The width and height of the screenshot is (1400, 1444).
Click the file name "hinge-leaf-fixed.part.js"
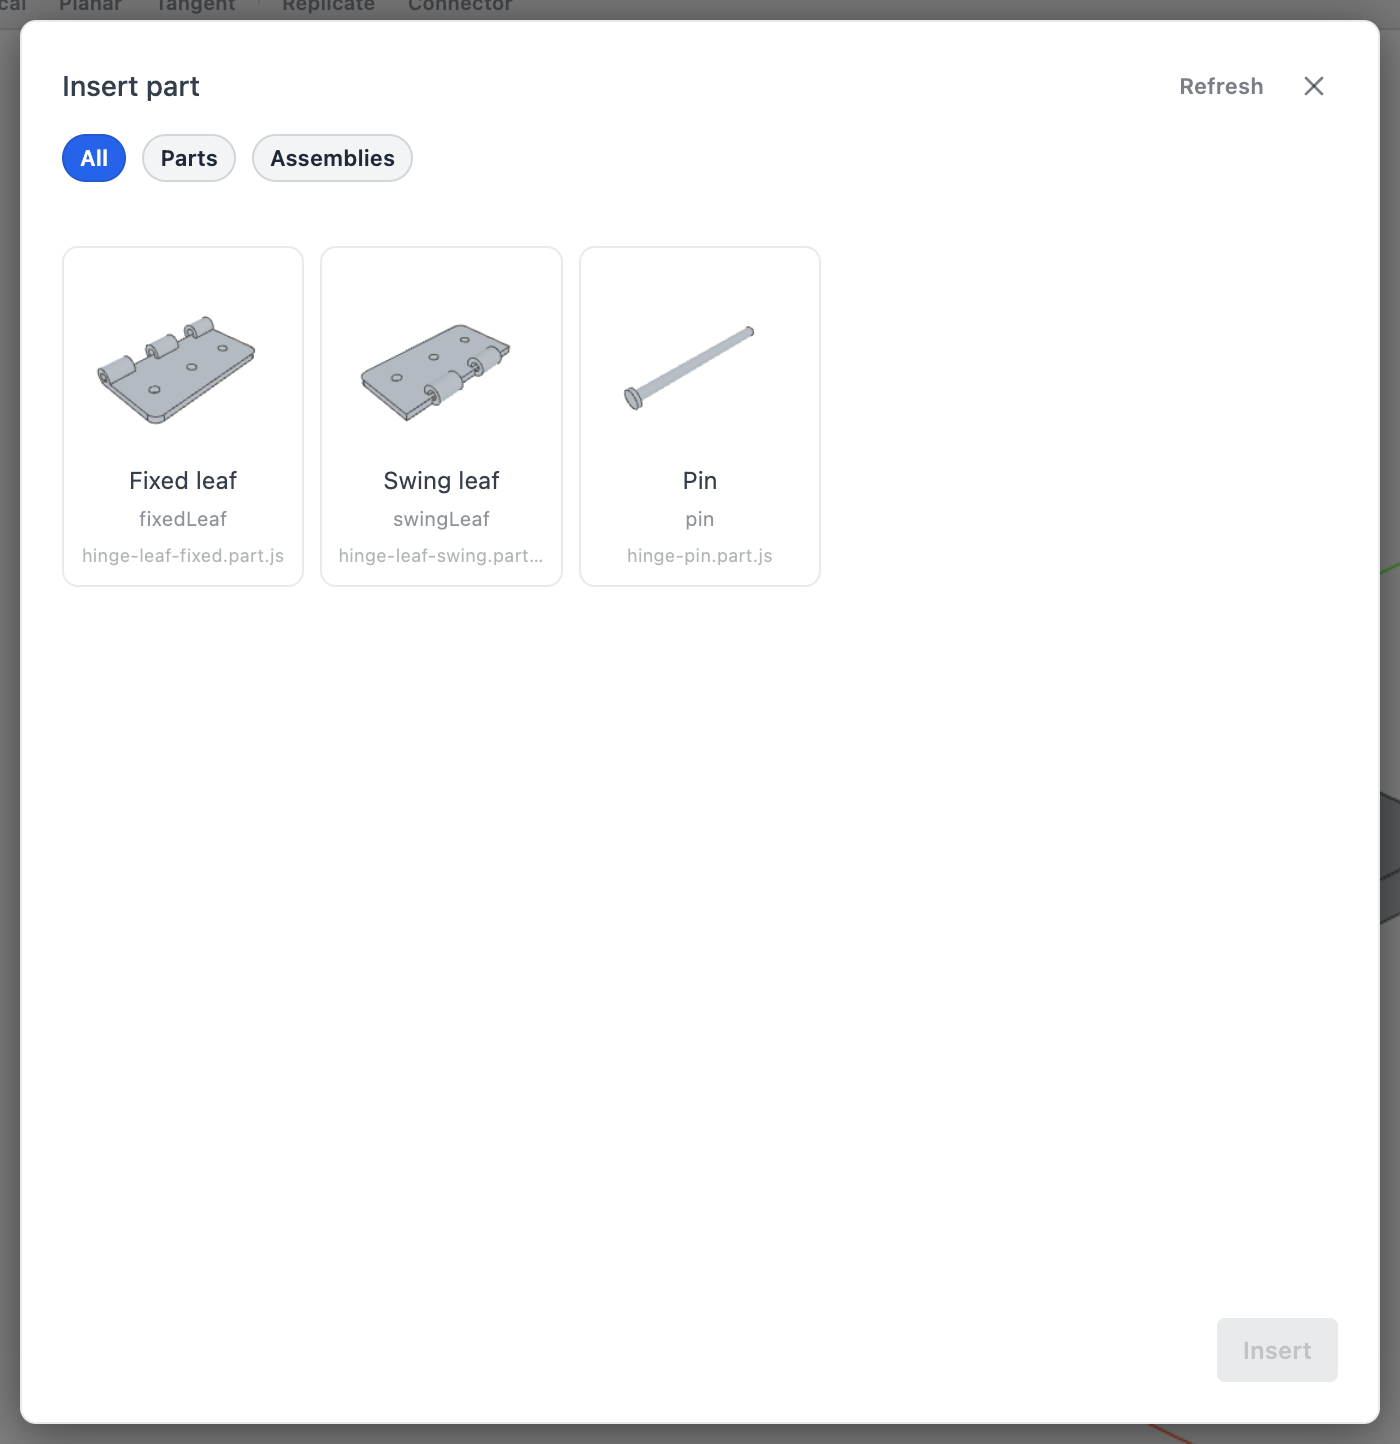183,556
